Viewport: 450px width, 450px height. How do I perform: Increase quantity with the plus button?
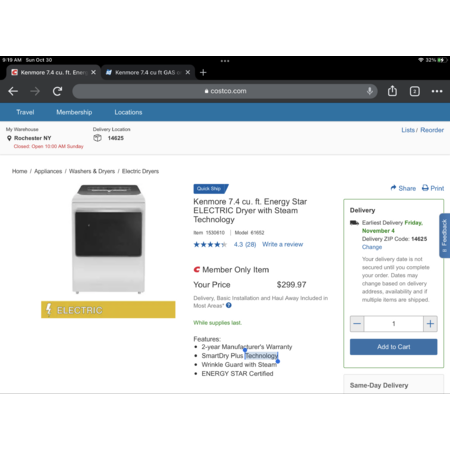(430, 324)
